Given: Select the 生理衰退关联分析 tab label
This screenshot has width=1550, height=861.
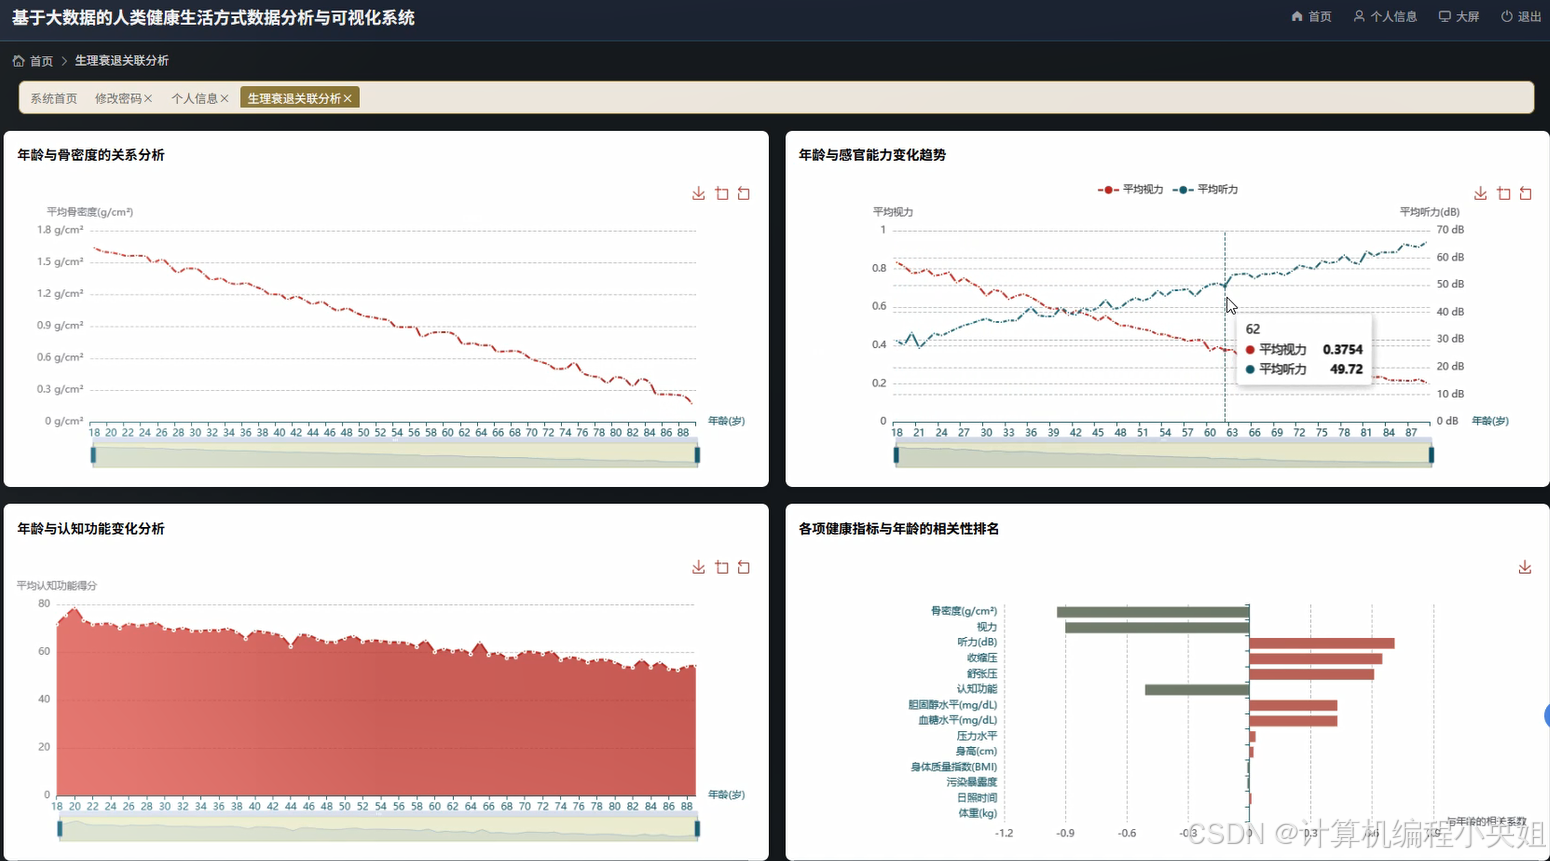Looking at the screenshot, I should coord(294,98).
